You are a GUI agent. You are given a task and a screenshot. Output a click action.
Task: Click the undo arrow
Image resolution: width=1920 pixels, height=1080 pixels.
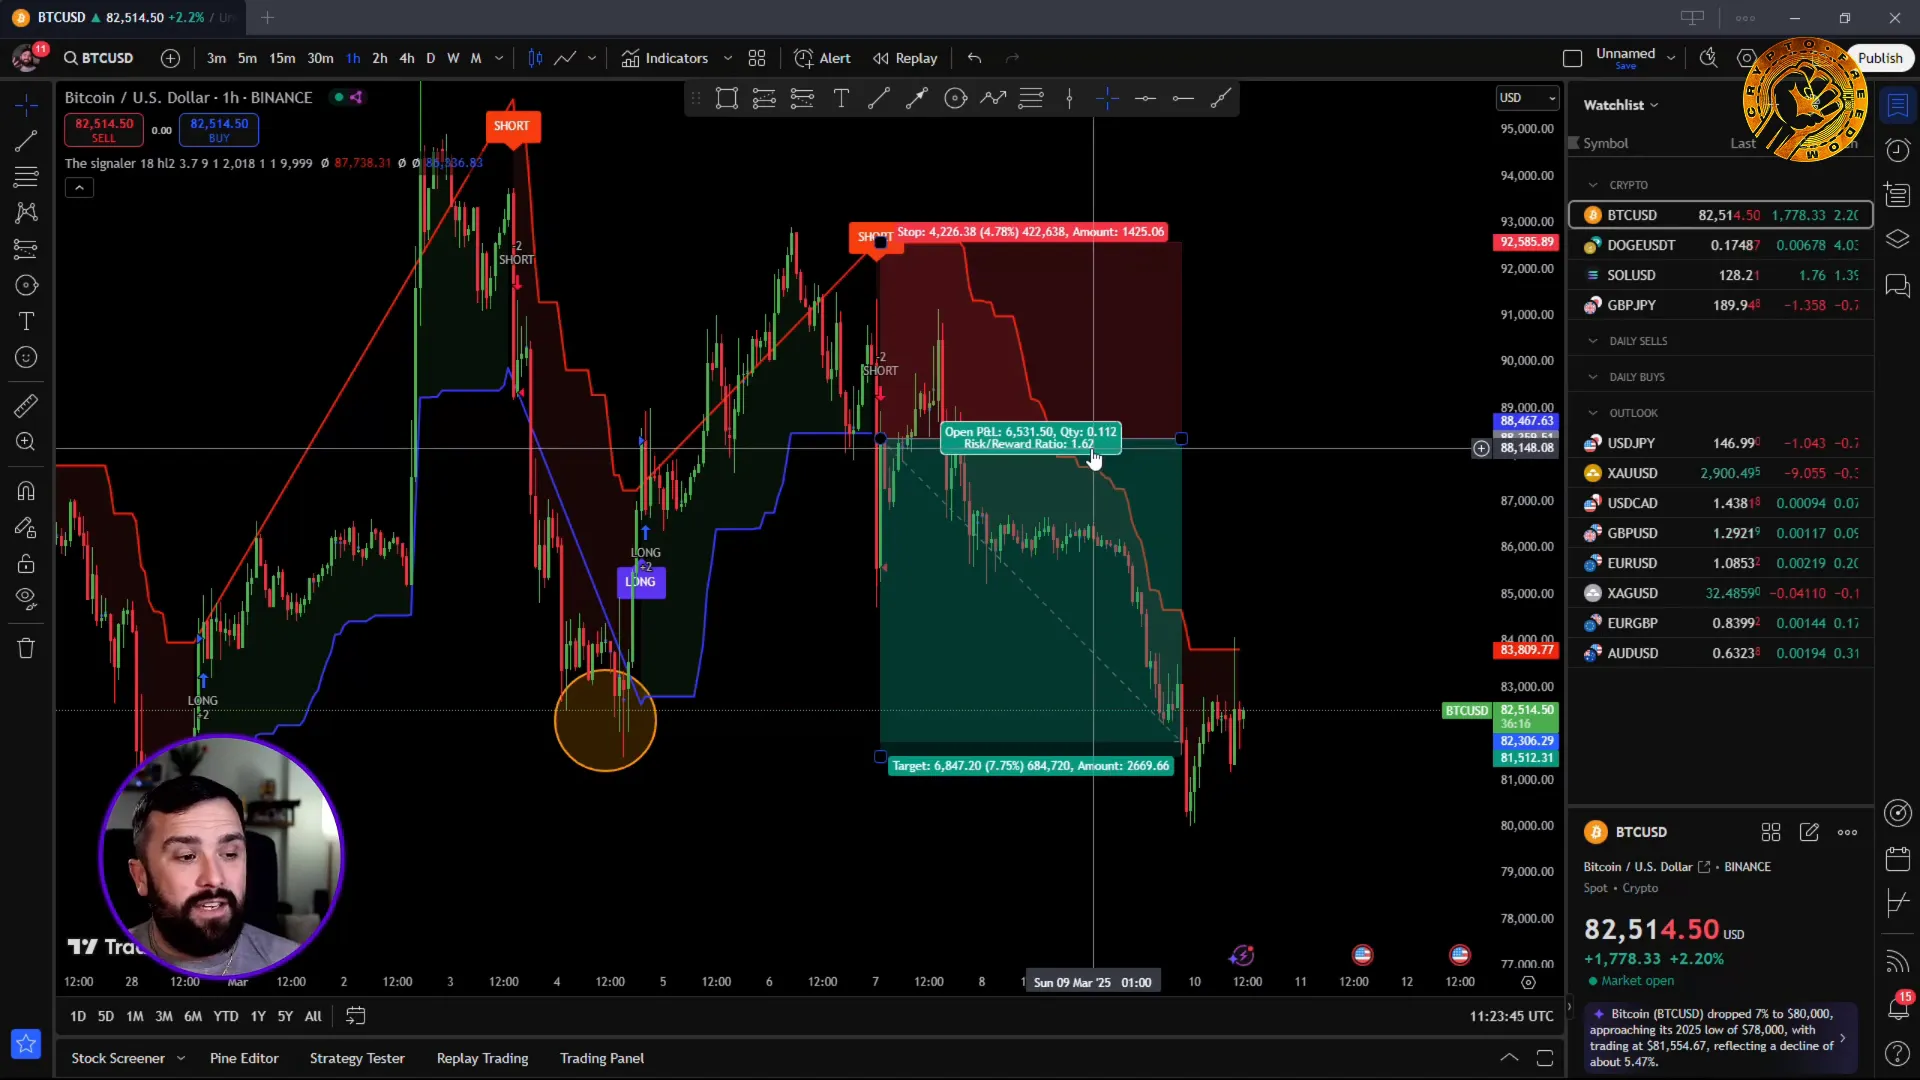[x=975, y=58]
